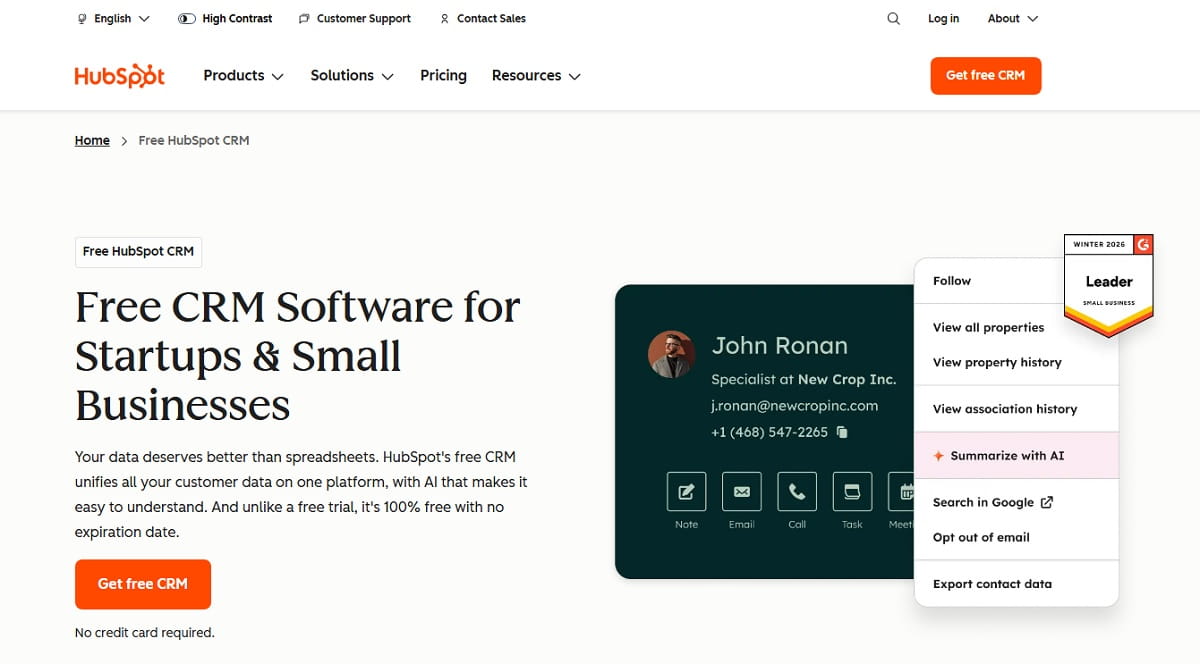Follow the Home breadcrumb link
1200x664 pixels.
click(x=92, y=140)
